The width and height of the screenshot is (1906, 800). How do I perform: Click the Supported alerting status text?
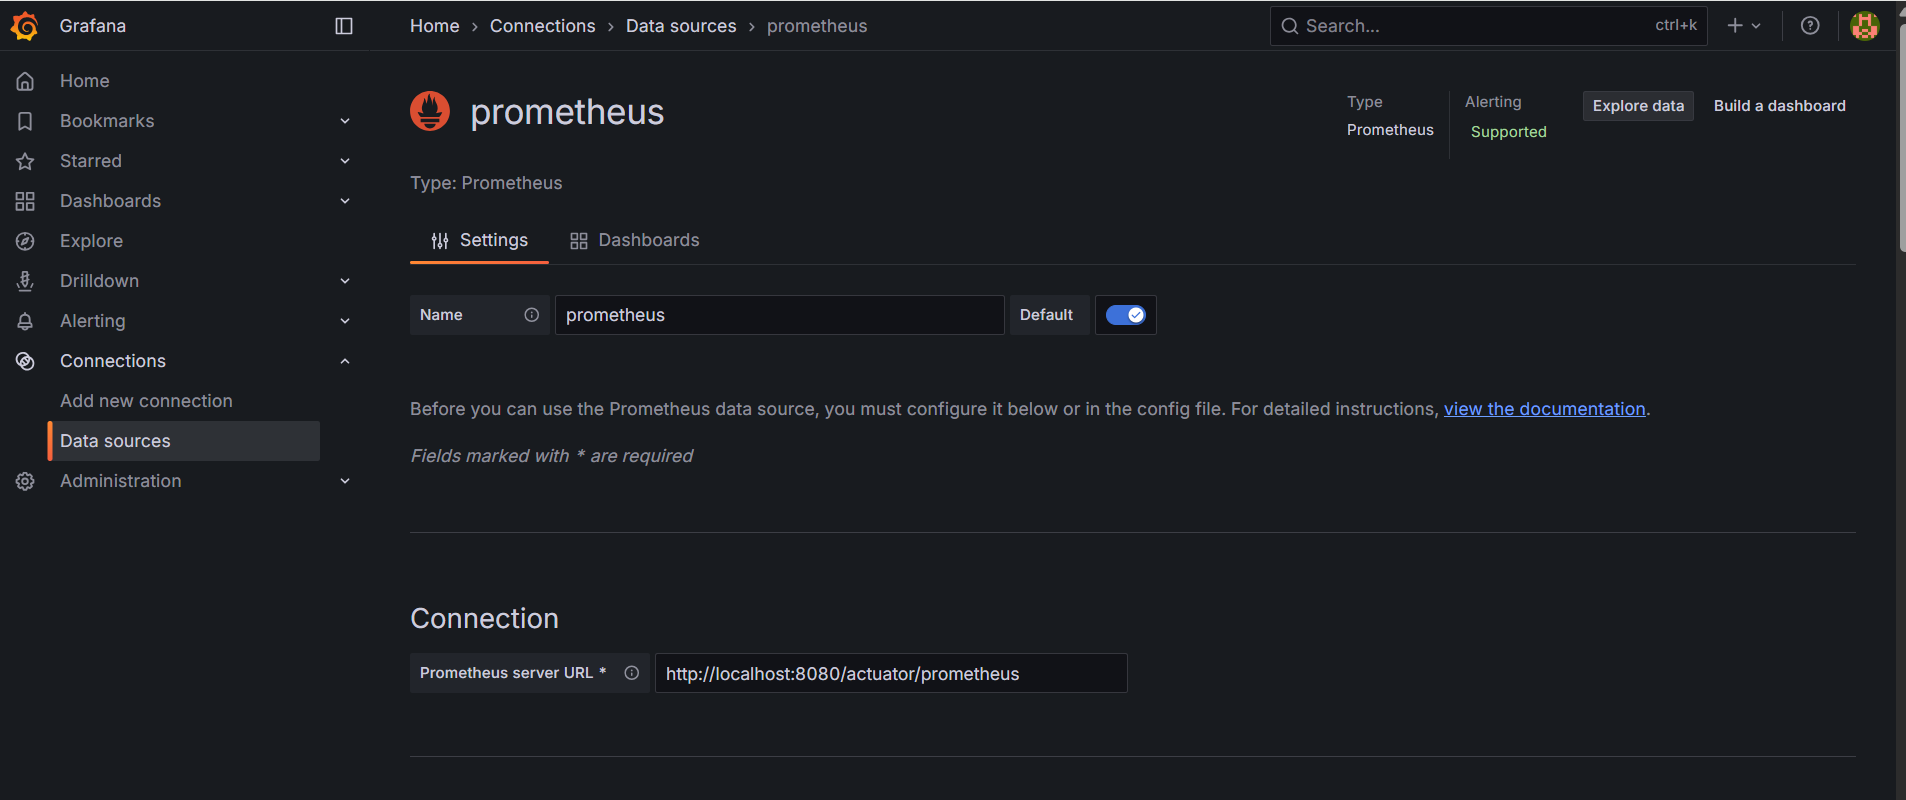[x=1508, y=132]
